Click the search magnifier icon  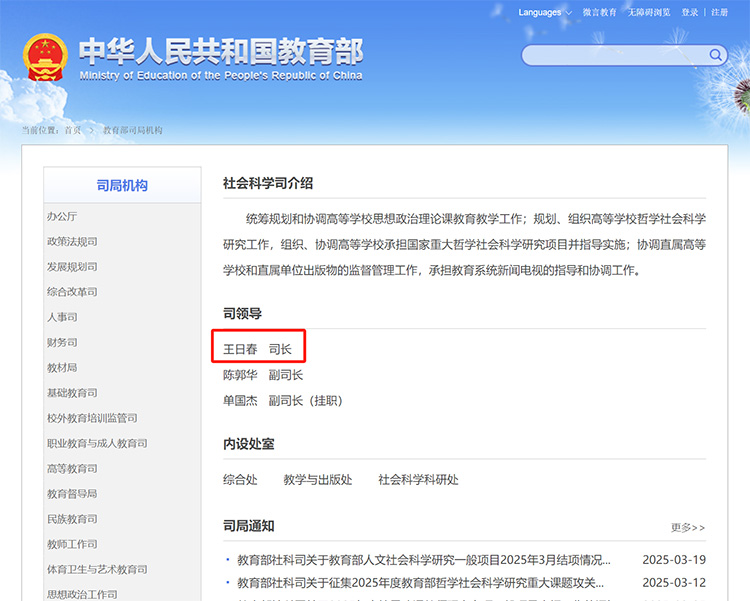pos(716,55)
